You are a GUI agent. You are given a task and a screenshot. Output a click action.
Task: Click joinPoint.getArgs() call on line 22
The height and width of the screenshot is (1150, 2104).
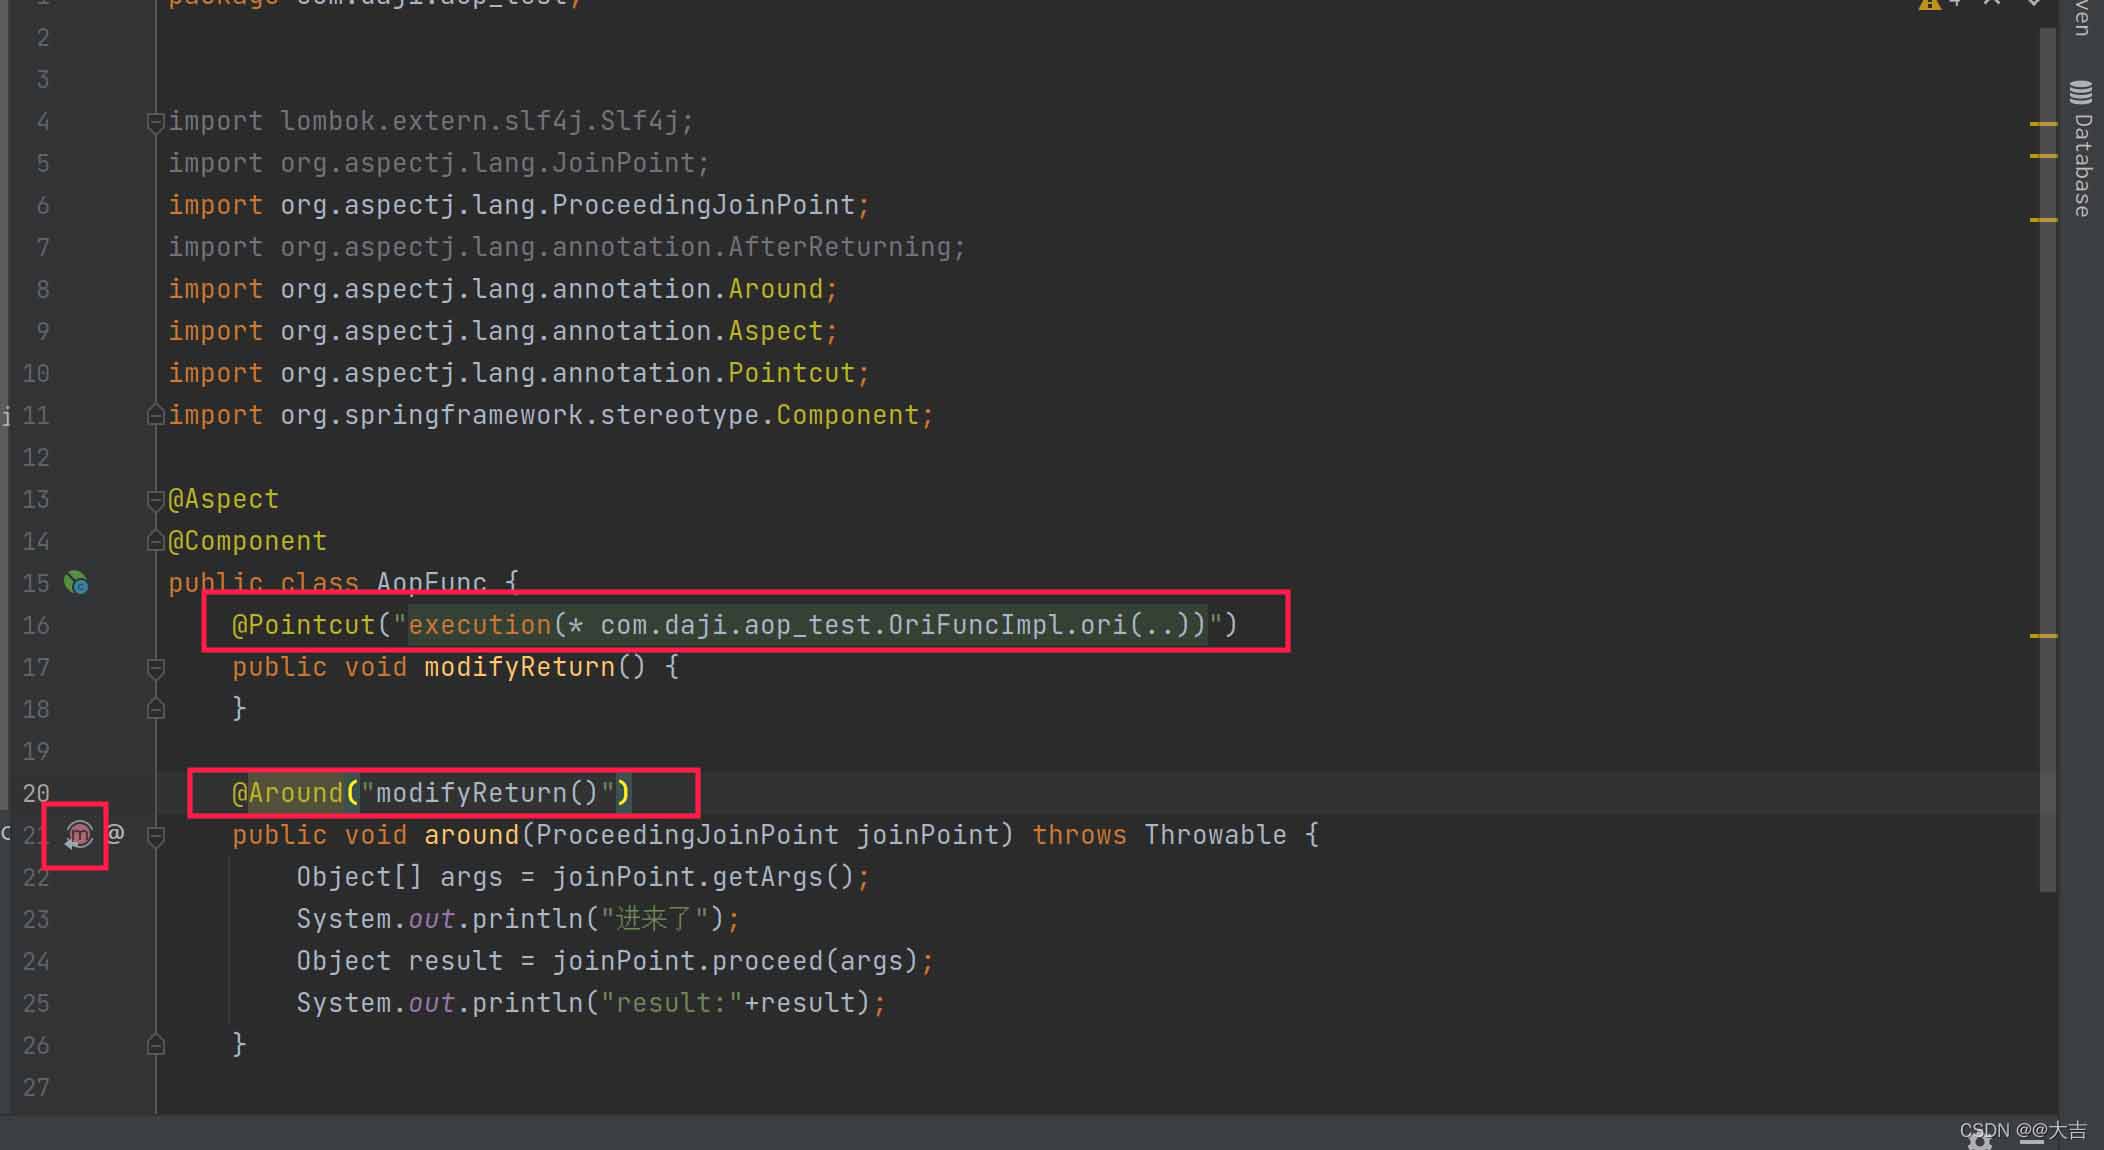[703, 877]
